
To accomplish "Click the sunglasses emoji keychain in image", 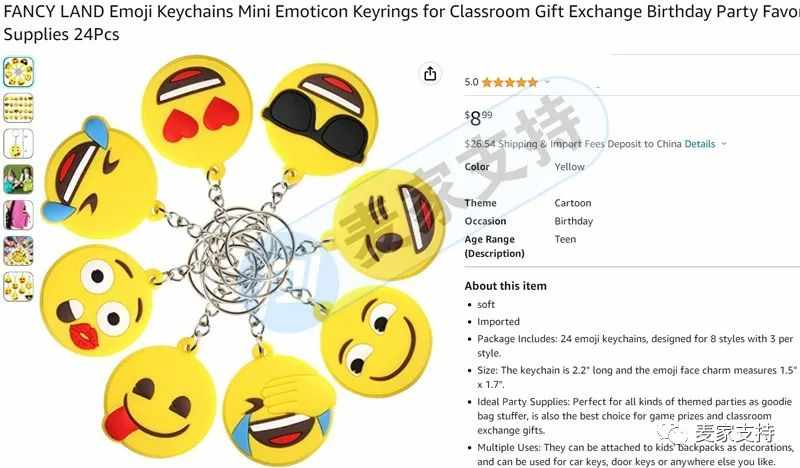I will pos(320,119).
